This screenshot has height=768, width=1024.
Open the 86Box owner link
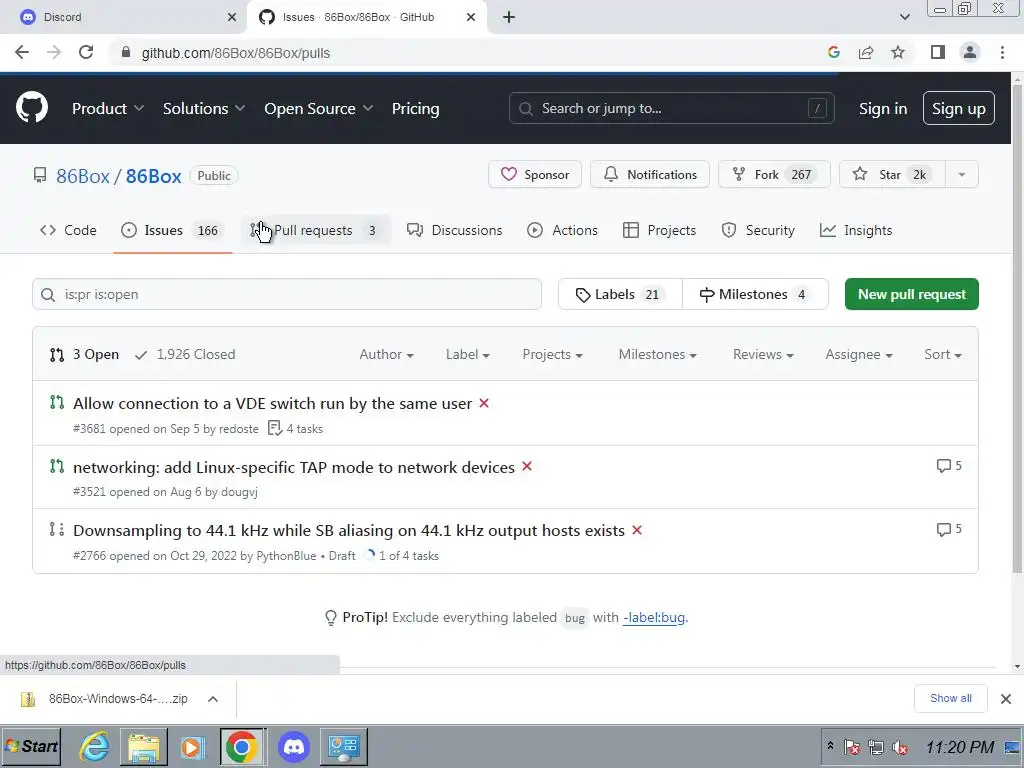[x=83, y=176]
